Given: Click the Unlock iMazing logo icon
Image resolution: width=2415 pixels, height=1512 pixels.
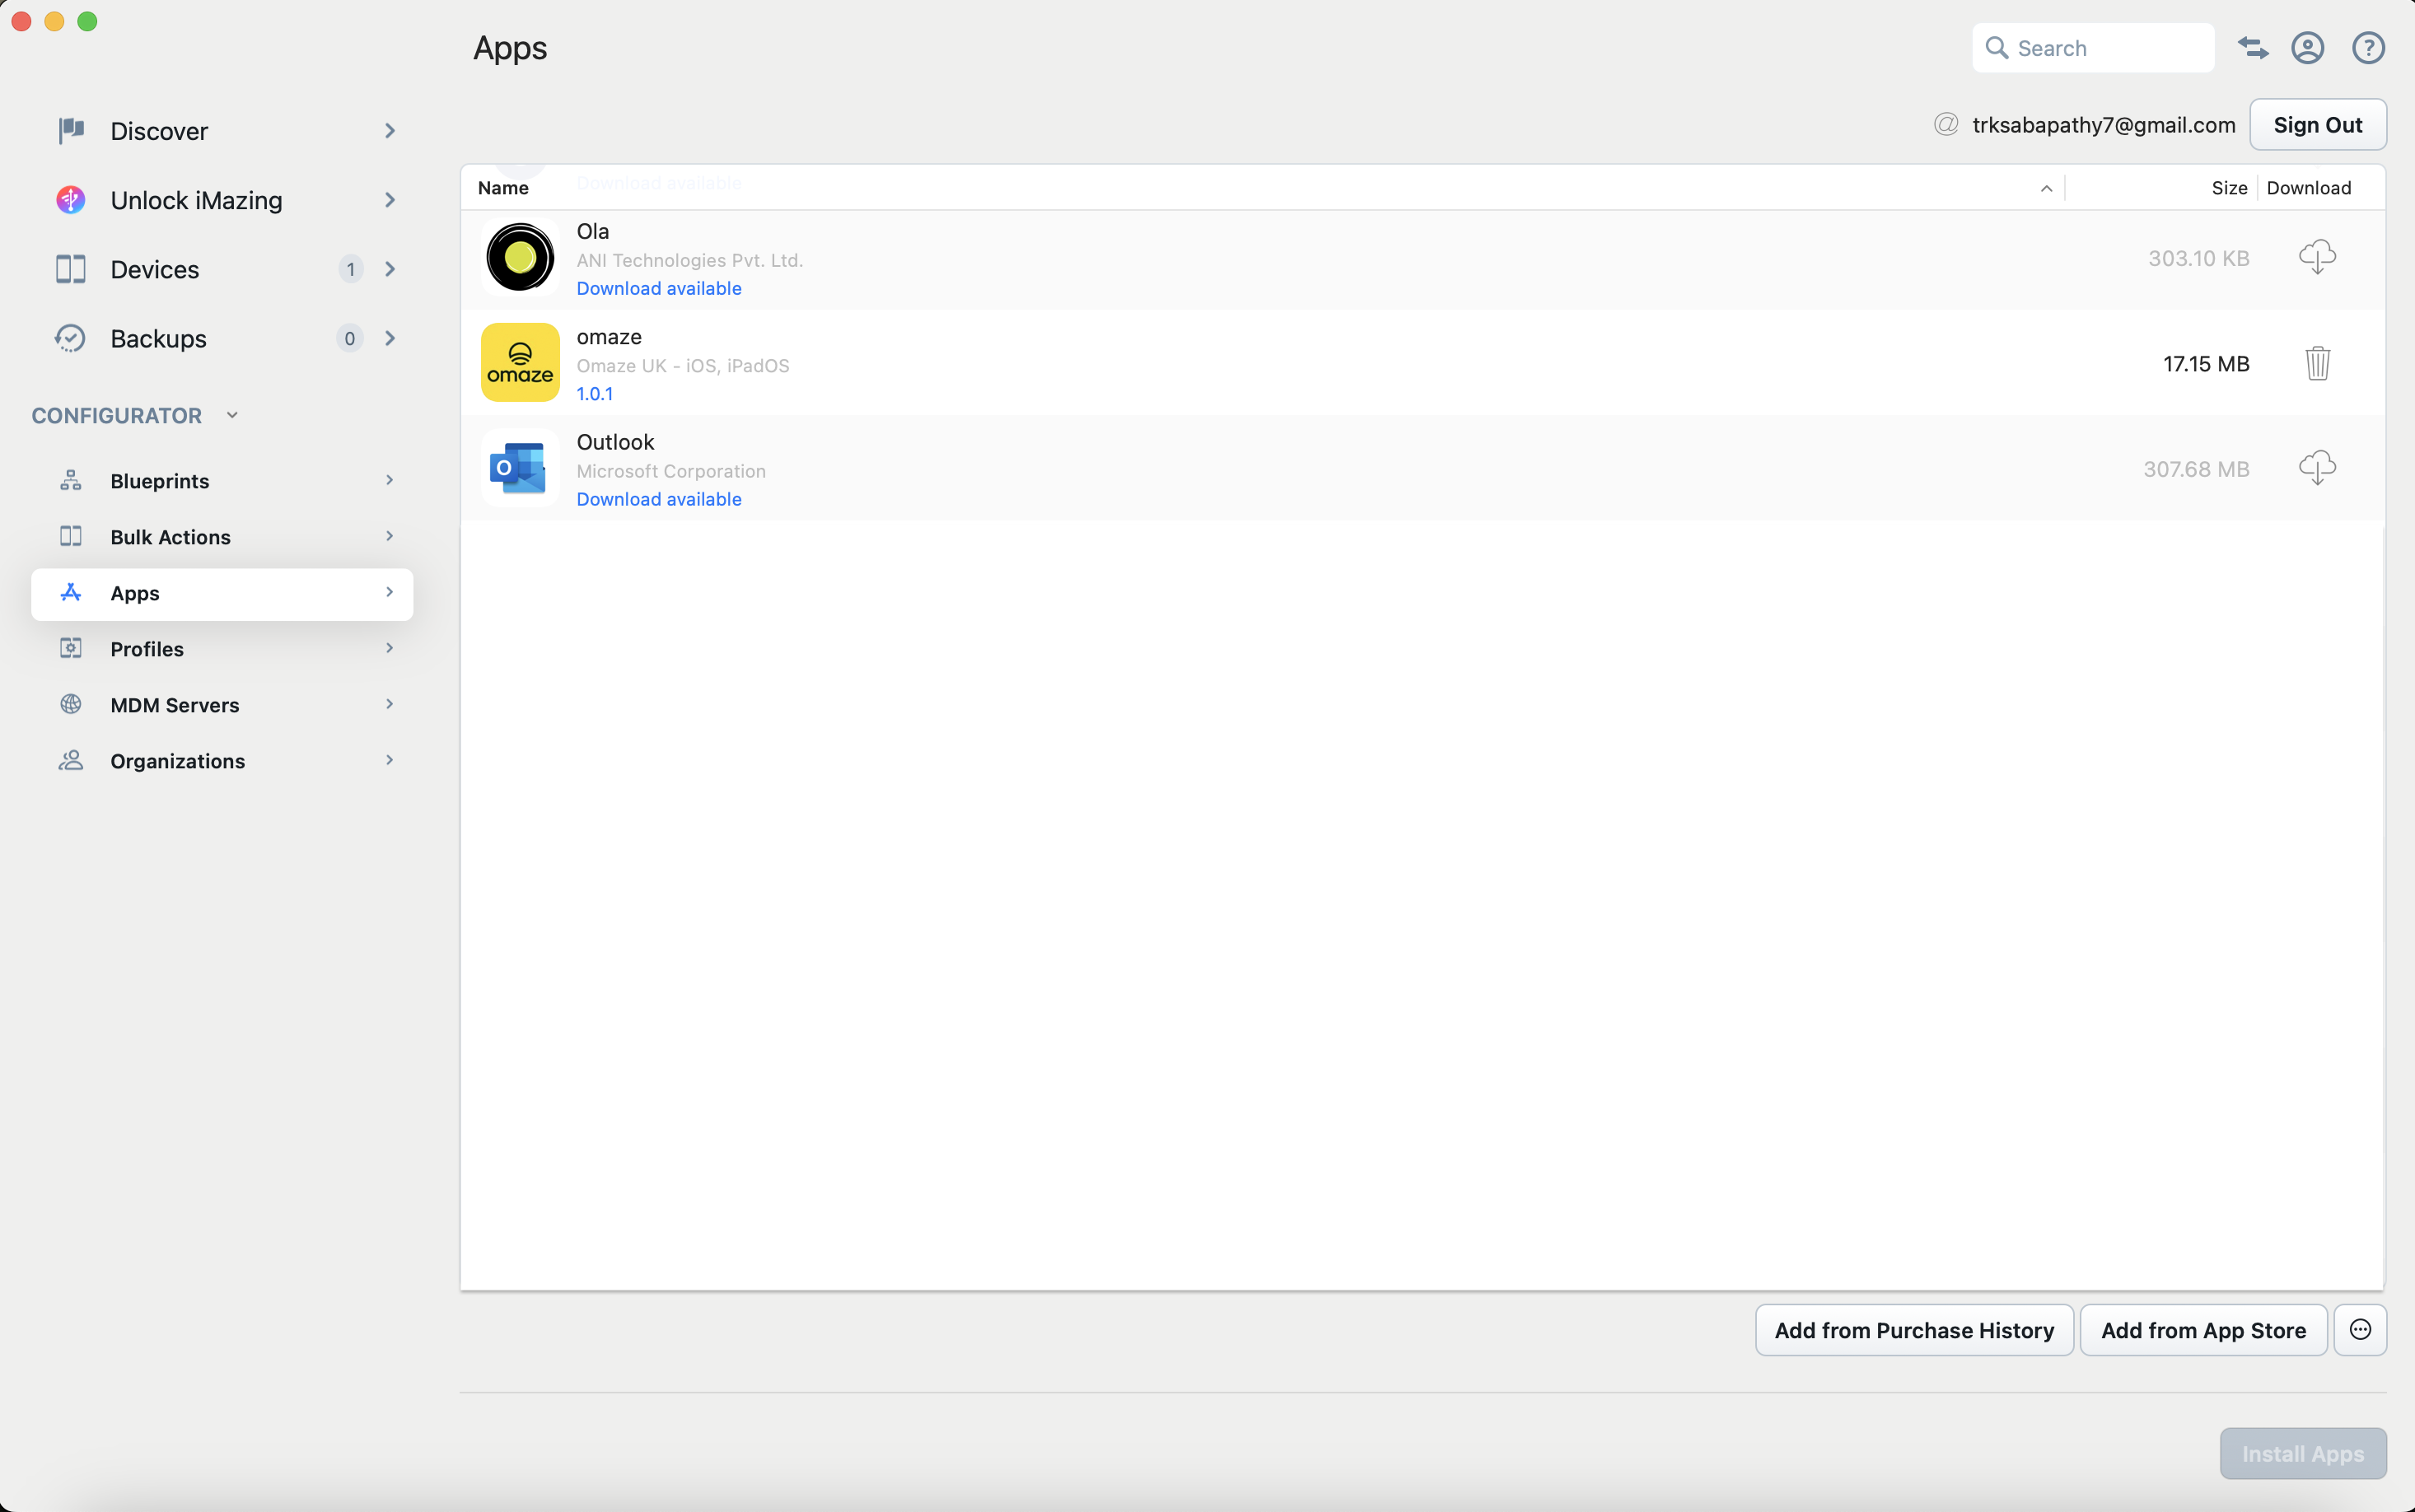Looking at the screenshot, I should point(71,200).
